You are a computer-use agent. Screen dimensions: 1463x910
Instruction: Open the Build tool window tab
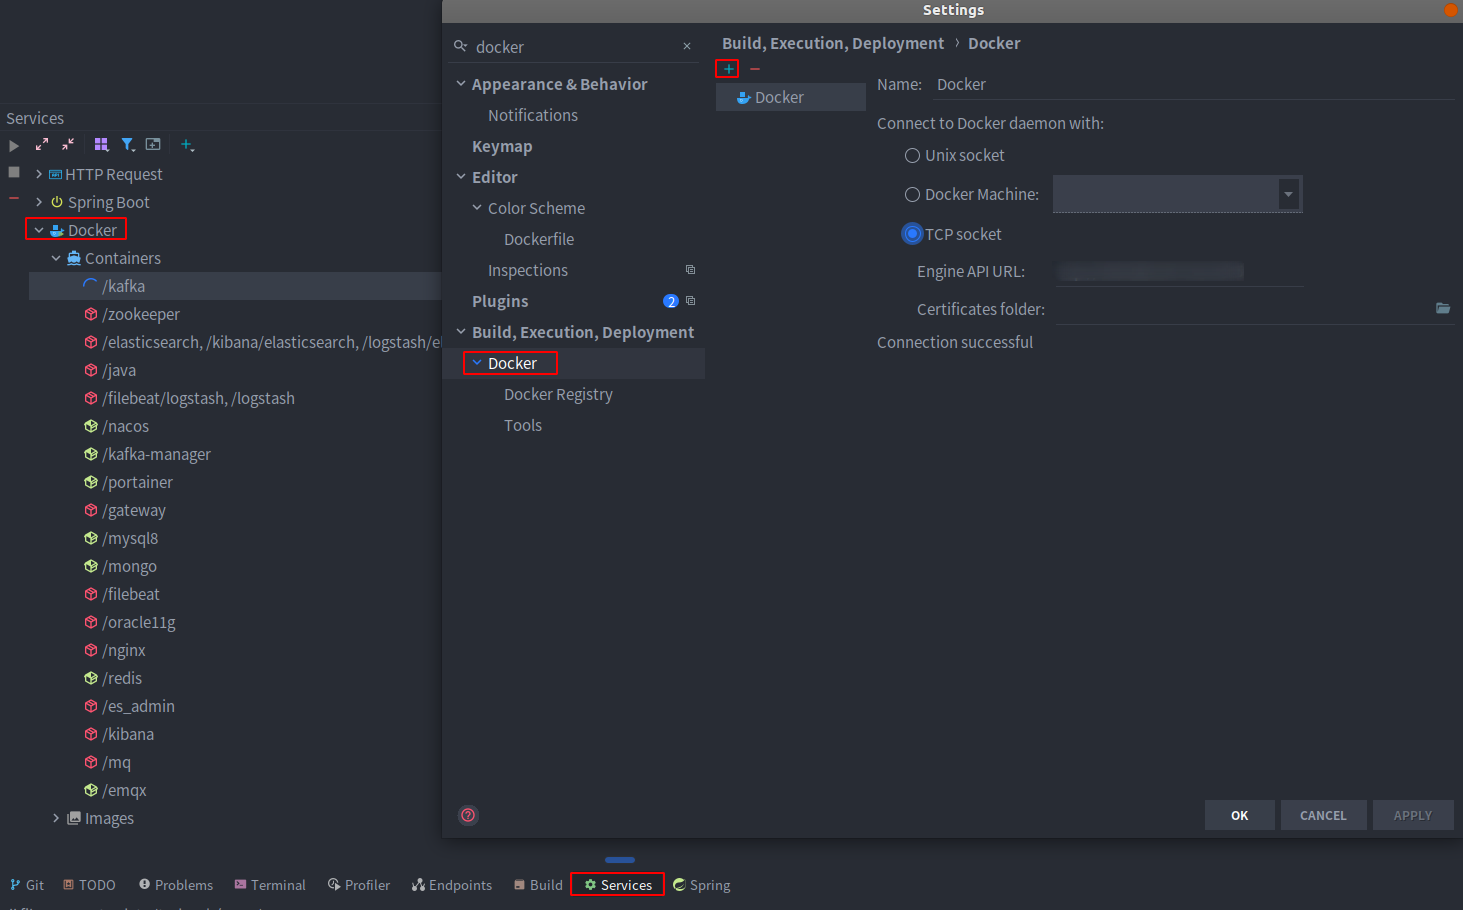(x=538, y=885)
